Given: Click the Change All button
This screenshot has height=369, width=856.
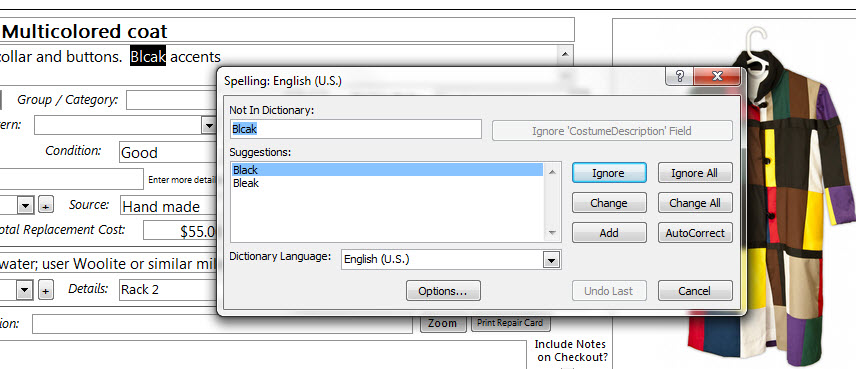Looking at the screenshot, I should [695, 203].
